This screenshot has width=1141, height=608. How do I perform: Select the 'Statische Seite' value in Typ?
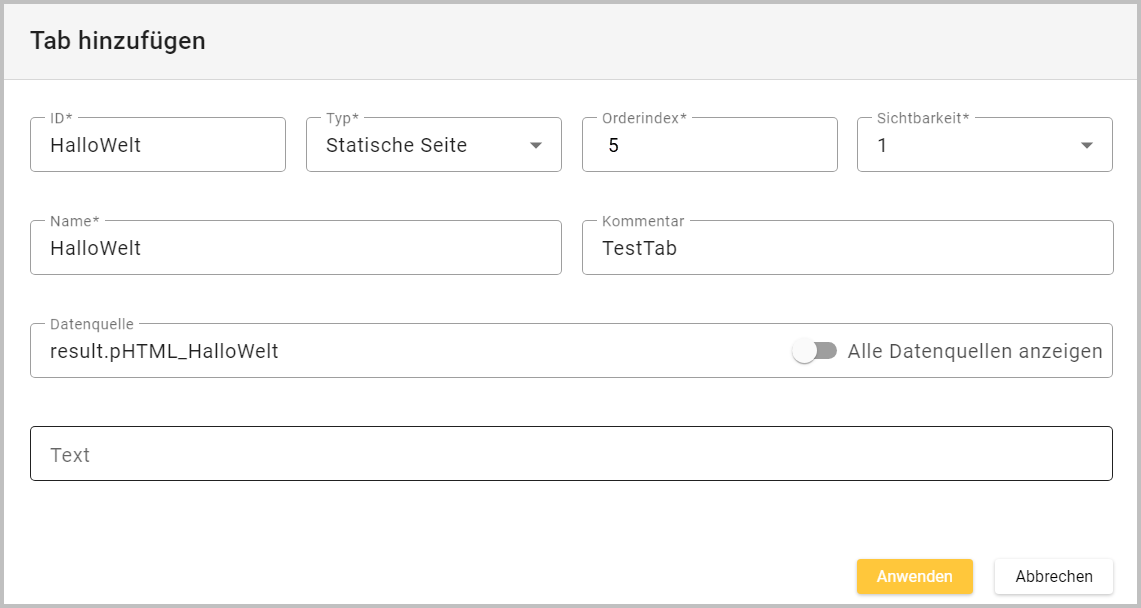[x=397, y=145]
